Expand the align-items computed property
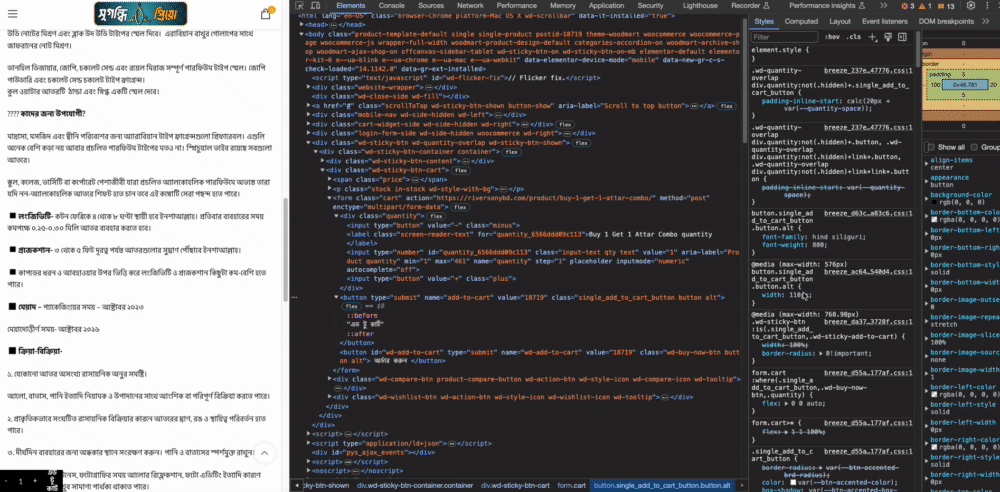Screen dimensions: 1000x492 click(x=928, y=164)
